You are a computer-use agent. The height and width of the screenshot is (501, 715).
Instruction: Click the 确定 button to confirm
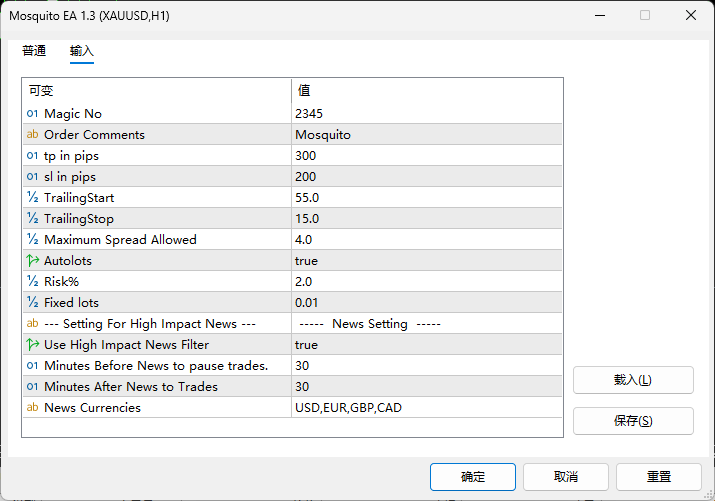(473, 477)
